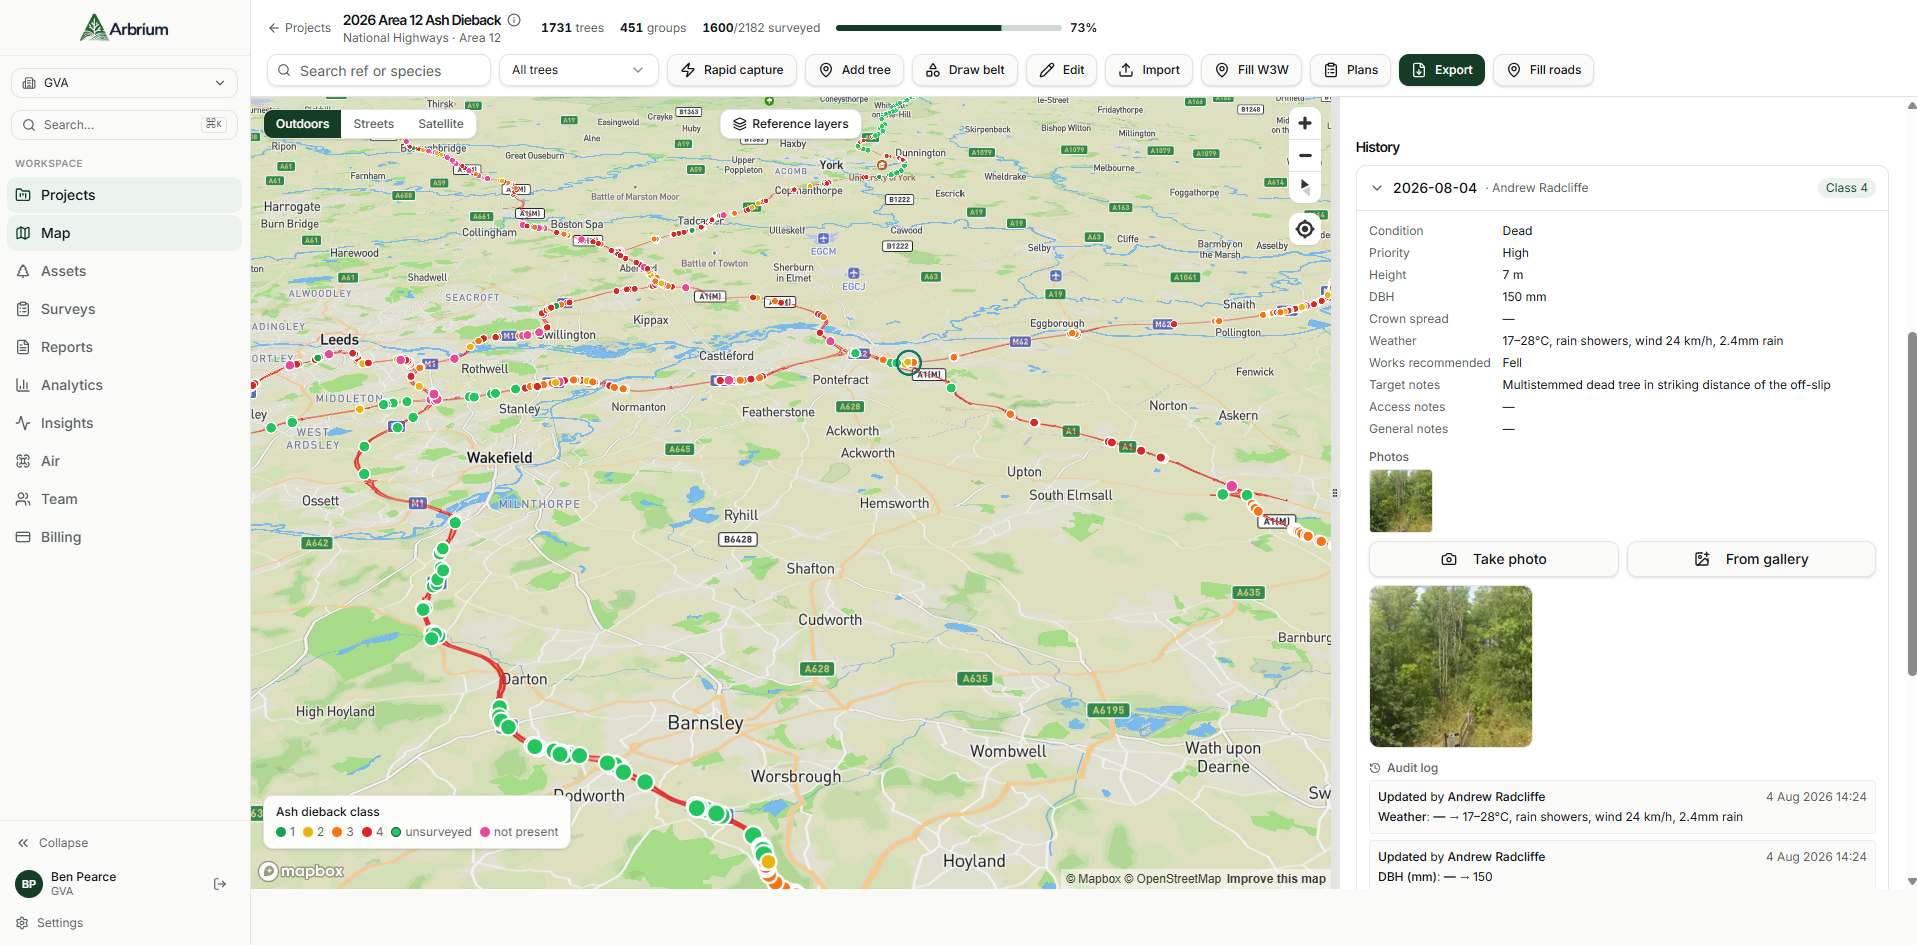Open the All trees filter dropdown

[x=578, y=70]
